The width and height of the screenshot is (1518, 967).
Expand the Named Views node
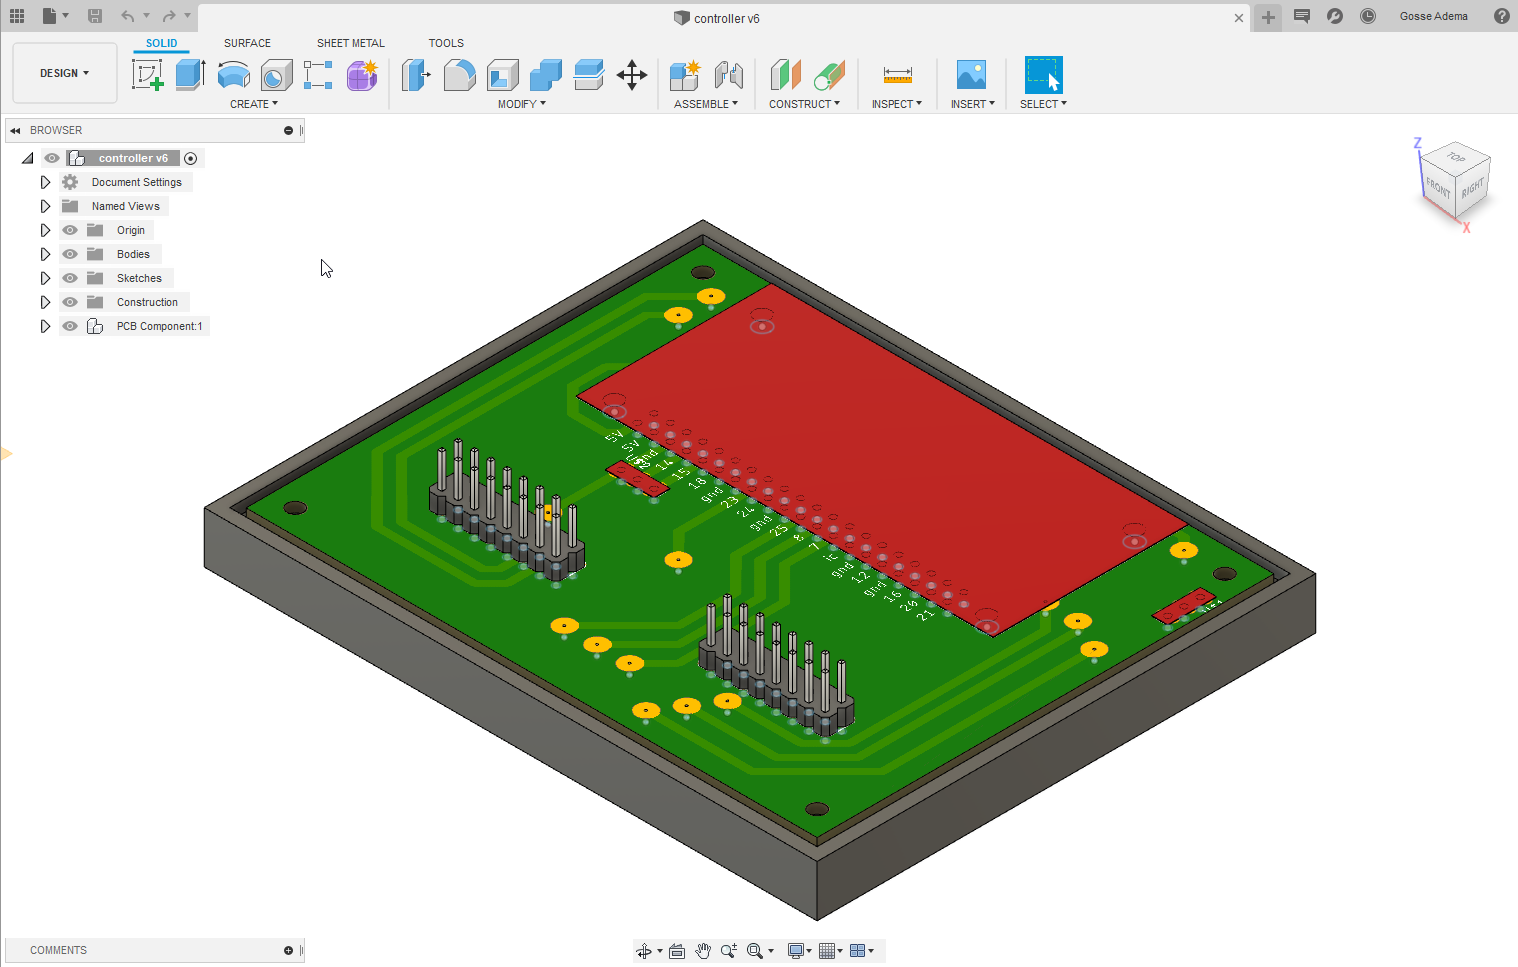pyautogui.click(x=45, y=206)
